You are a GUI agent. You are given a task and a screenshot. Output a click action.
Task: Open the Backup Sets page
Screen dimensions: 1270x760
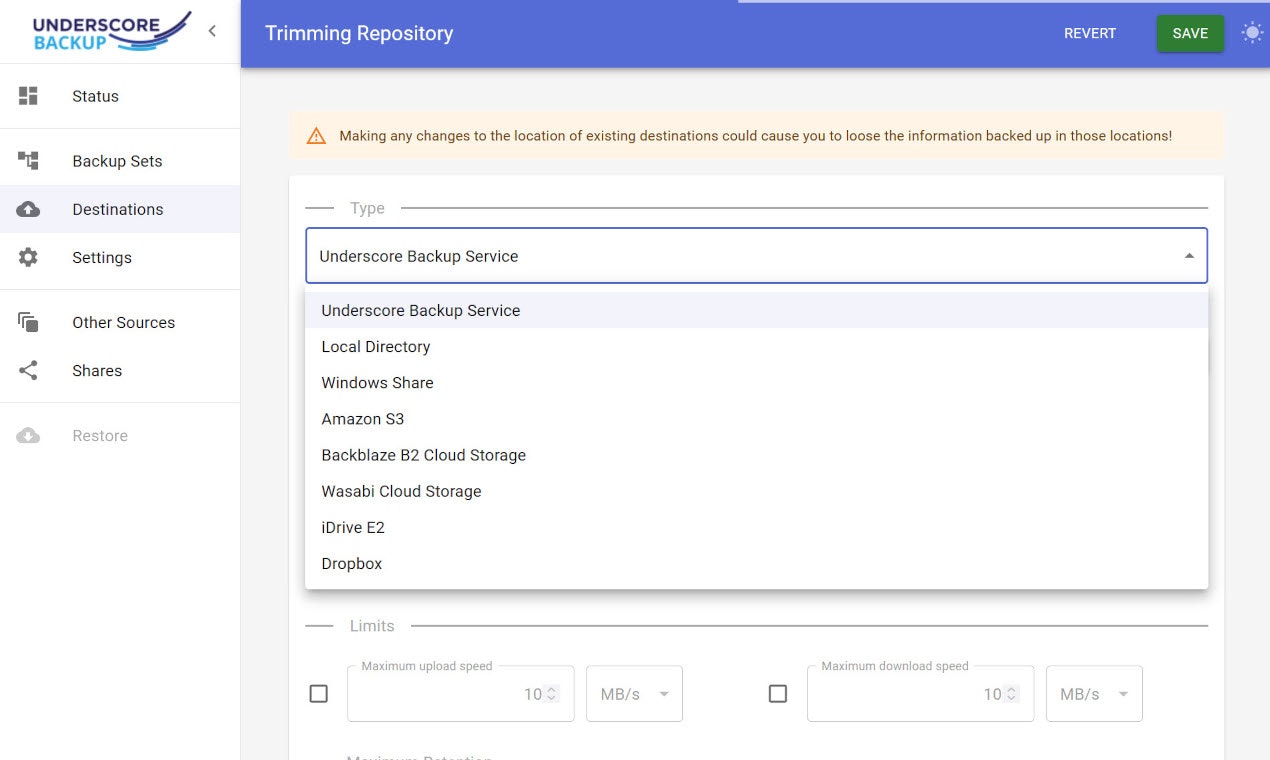click(120, 161)
